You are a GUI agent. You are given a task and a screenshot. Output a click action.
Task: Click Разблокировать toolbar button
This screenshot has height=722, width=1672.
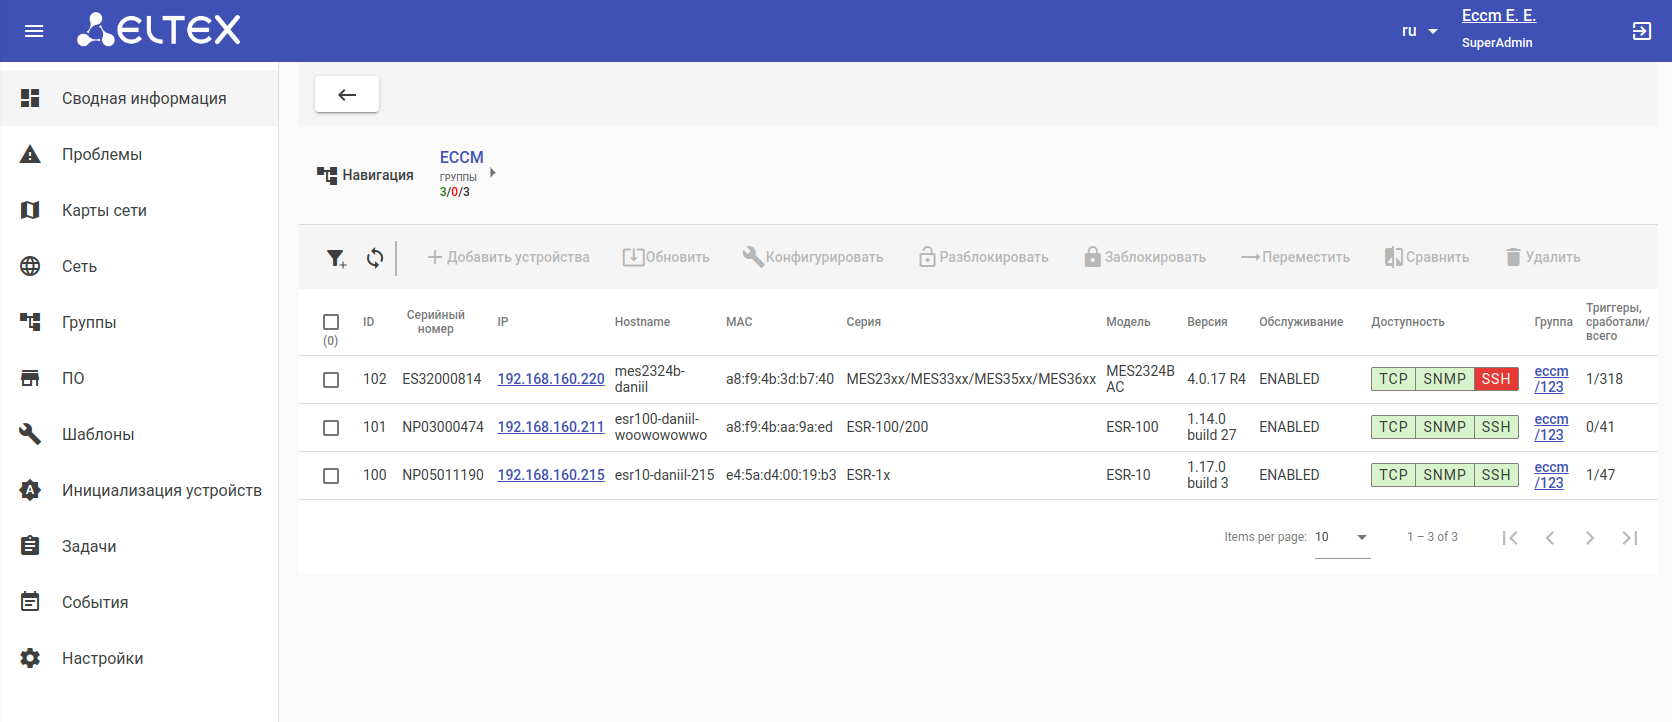[984, 257]
